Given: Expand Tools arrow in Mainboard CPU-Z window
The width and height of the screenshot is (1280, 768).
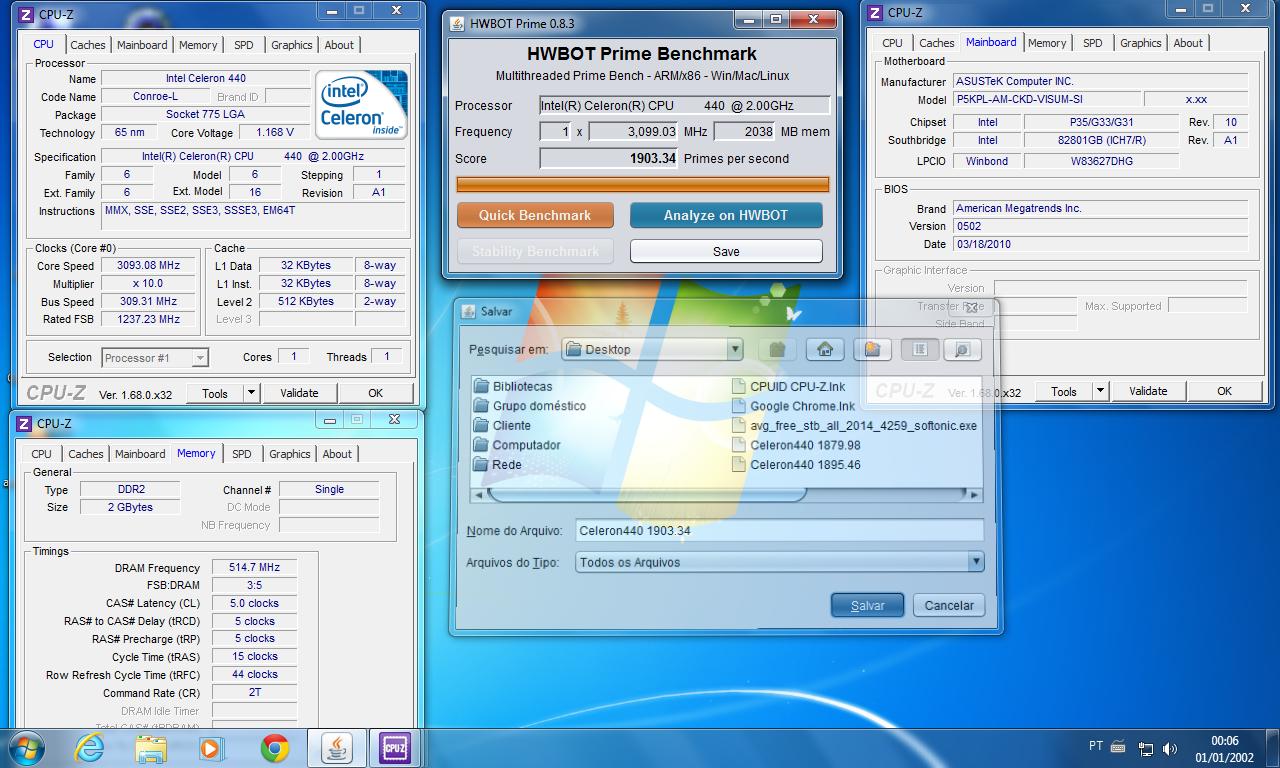Looking at the screenshot, I should pyautogui.click(x=1100, y=391).
